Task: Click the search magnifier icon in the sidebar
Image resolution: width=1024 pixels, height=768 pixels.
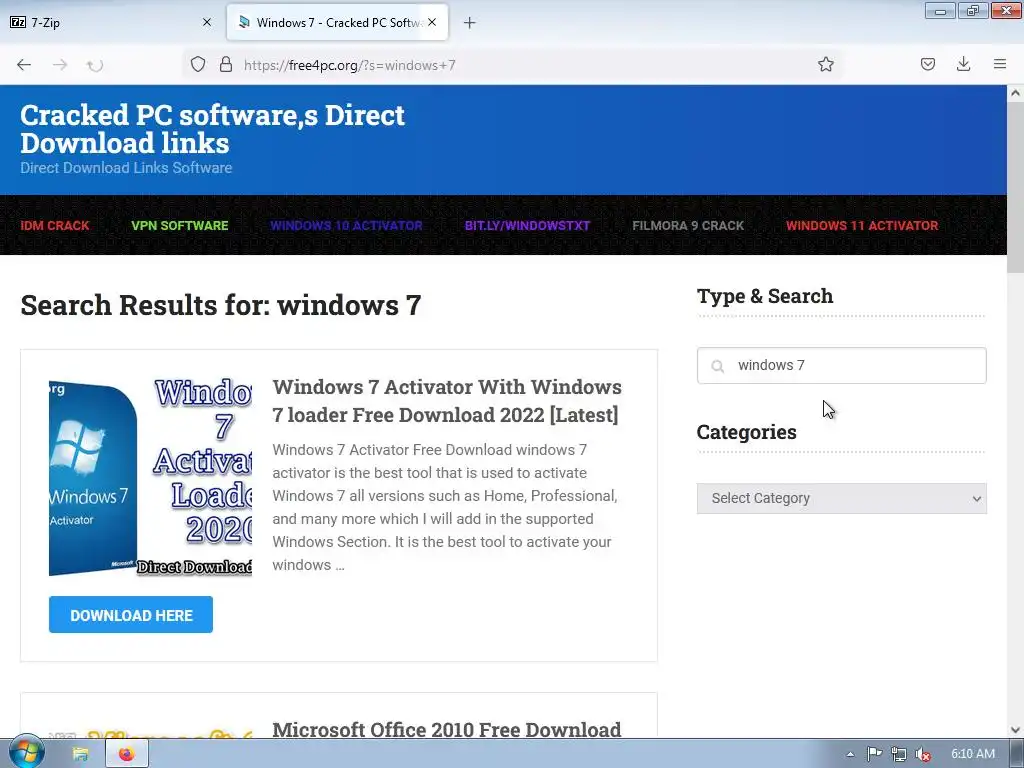Action: pos(718,366)
